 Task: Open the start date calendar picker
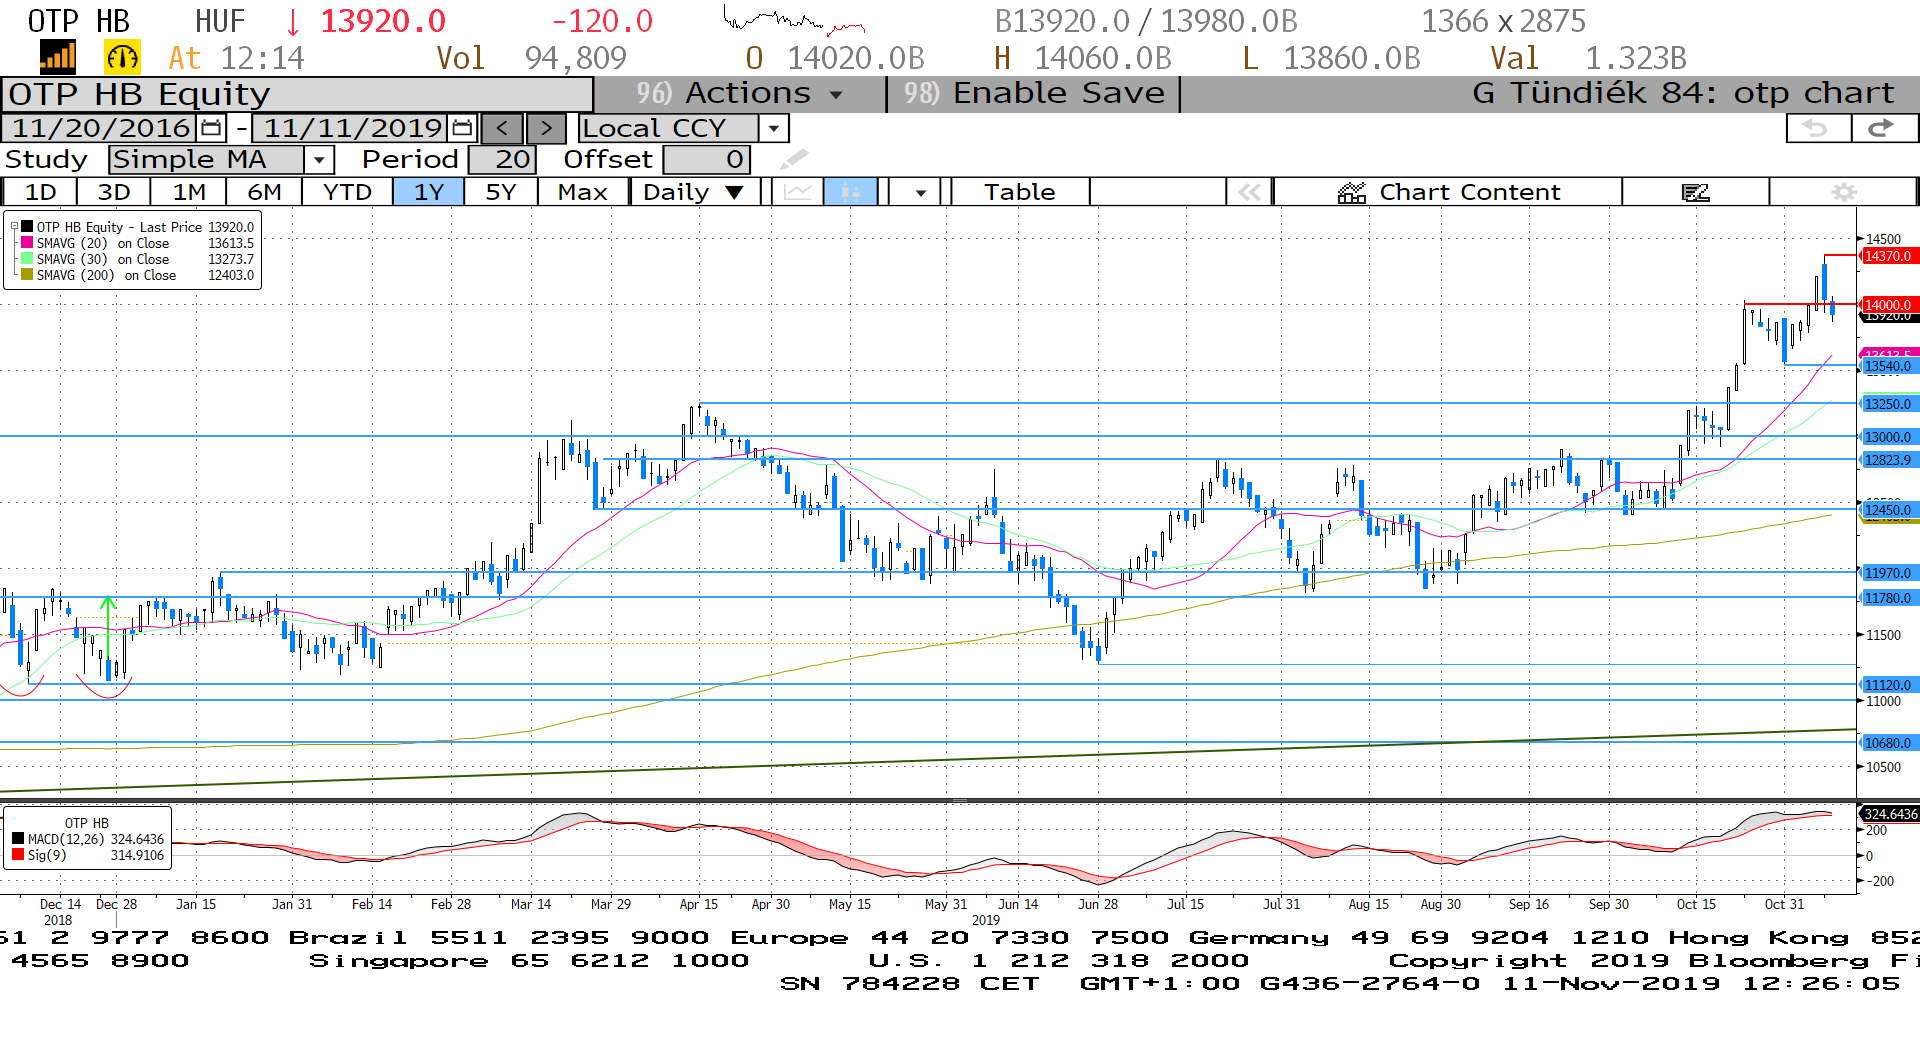[x=211, y=128]
